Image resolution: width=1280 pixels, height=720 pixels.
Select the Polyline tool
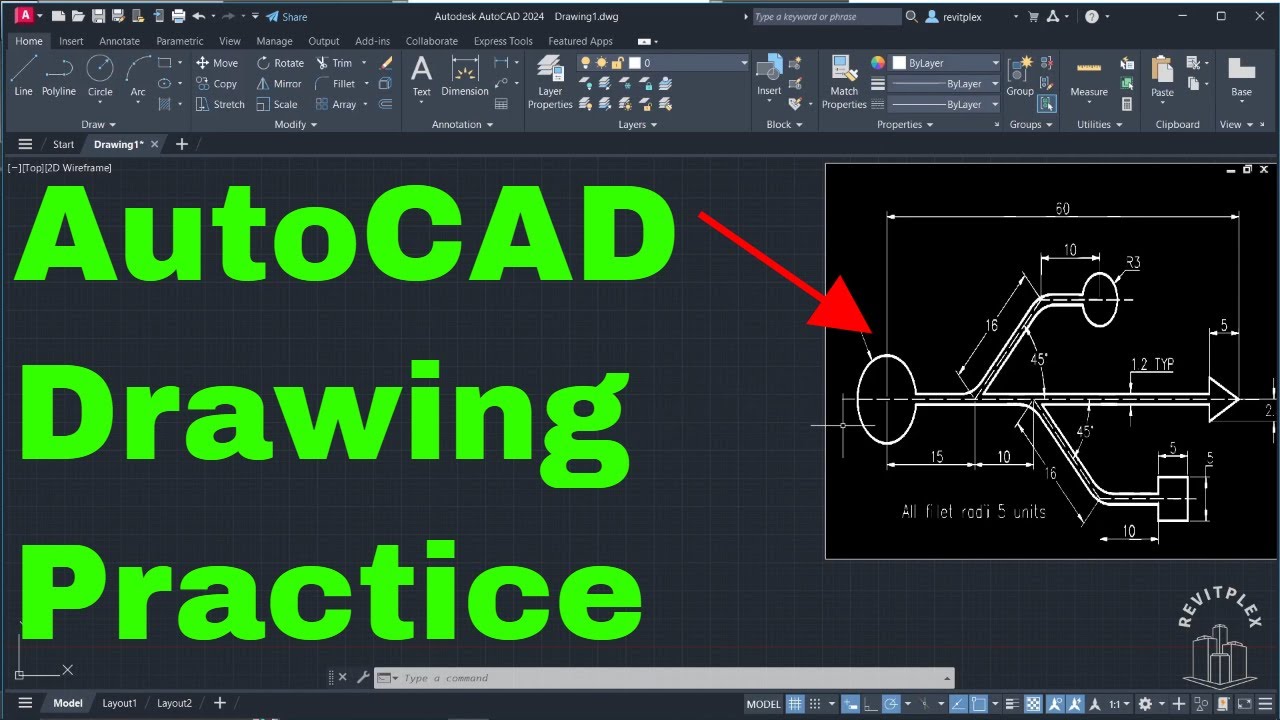pos(59,76)
